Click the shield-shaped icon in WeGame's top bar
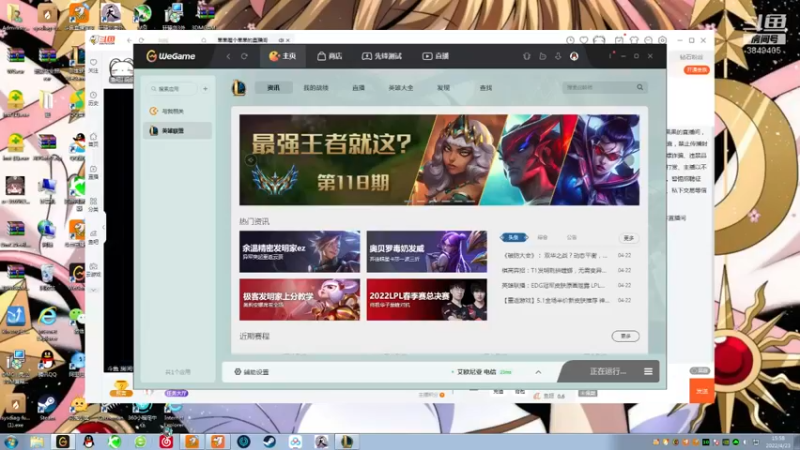The height and width of the screenshot is (450, 800). click(x=527, y=56)
